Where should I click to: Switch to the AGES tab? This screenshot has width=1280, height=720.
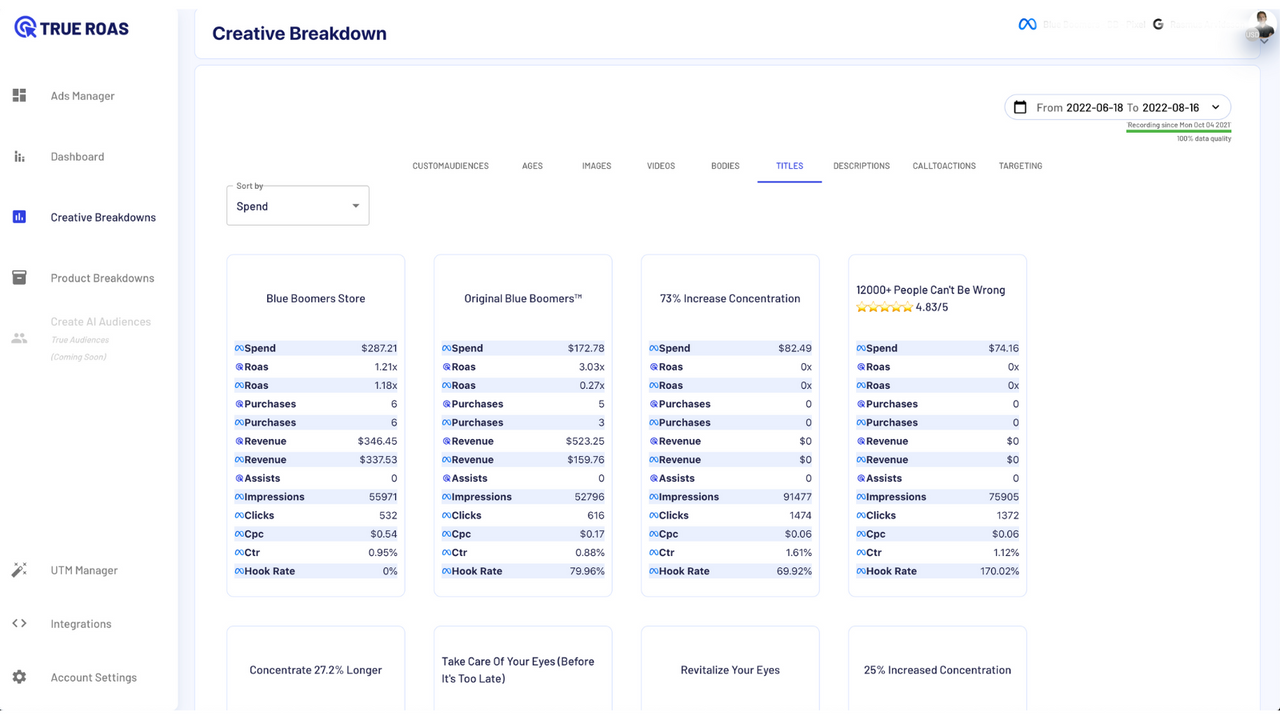pos(532,166)
